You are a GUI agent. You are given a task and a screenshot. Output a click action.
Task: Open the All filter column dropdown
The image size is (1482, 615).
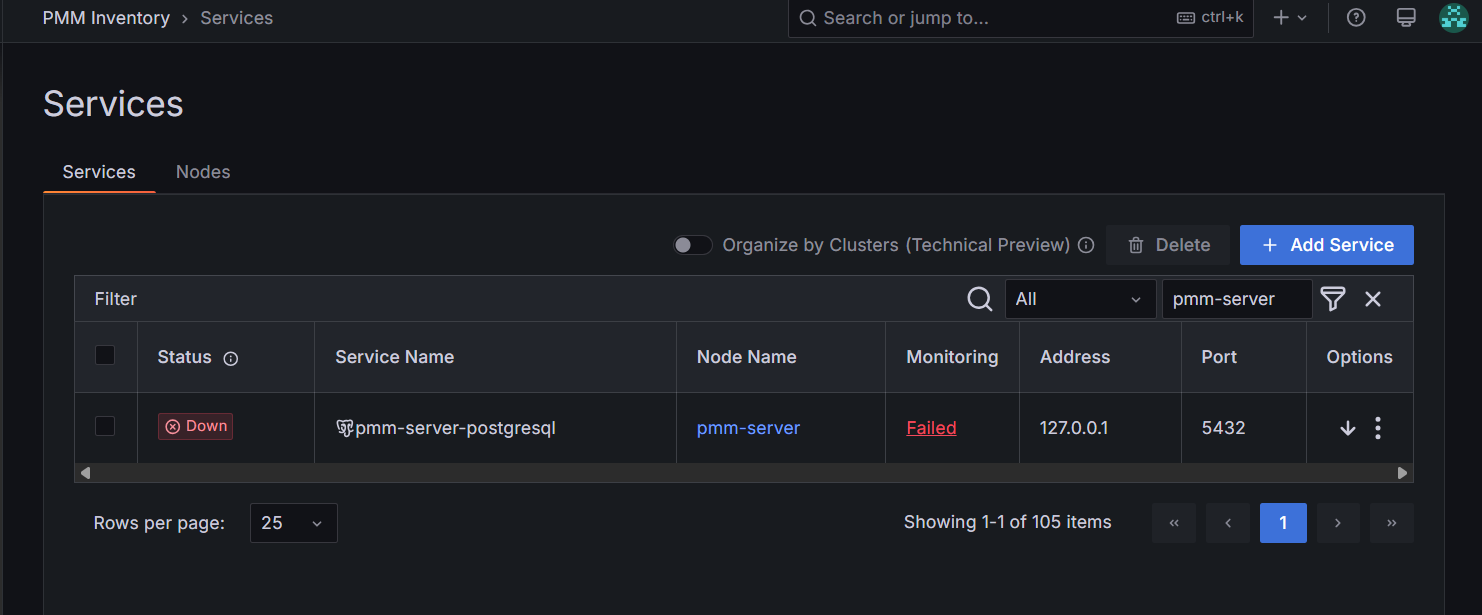(x=1080, y=299)
